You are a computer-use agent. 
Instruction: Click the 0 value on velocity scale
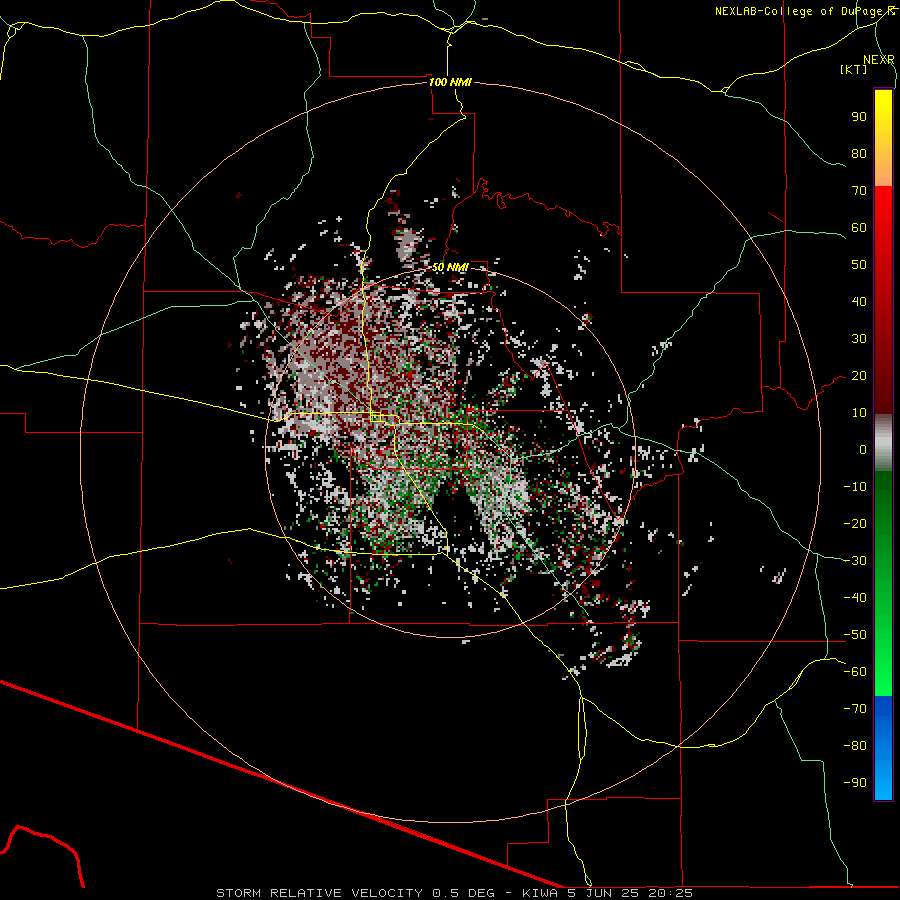[x=863, y=449]
